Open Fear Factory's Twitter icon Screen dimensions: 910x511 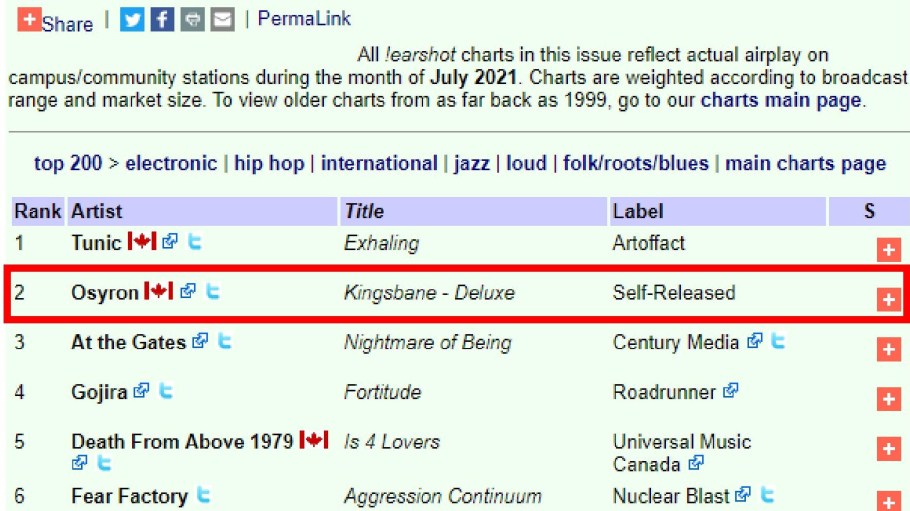coord(203,495)
